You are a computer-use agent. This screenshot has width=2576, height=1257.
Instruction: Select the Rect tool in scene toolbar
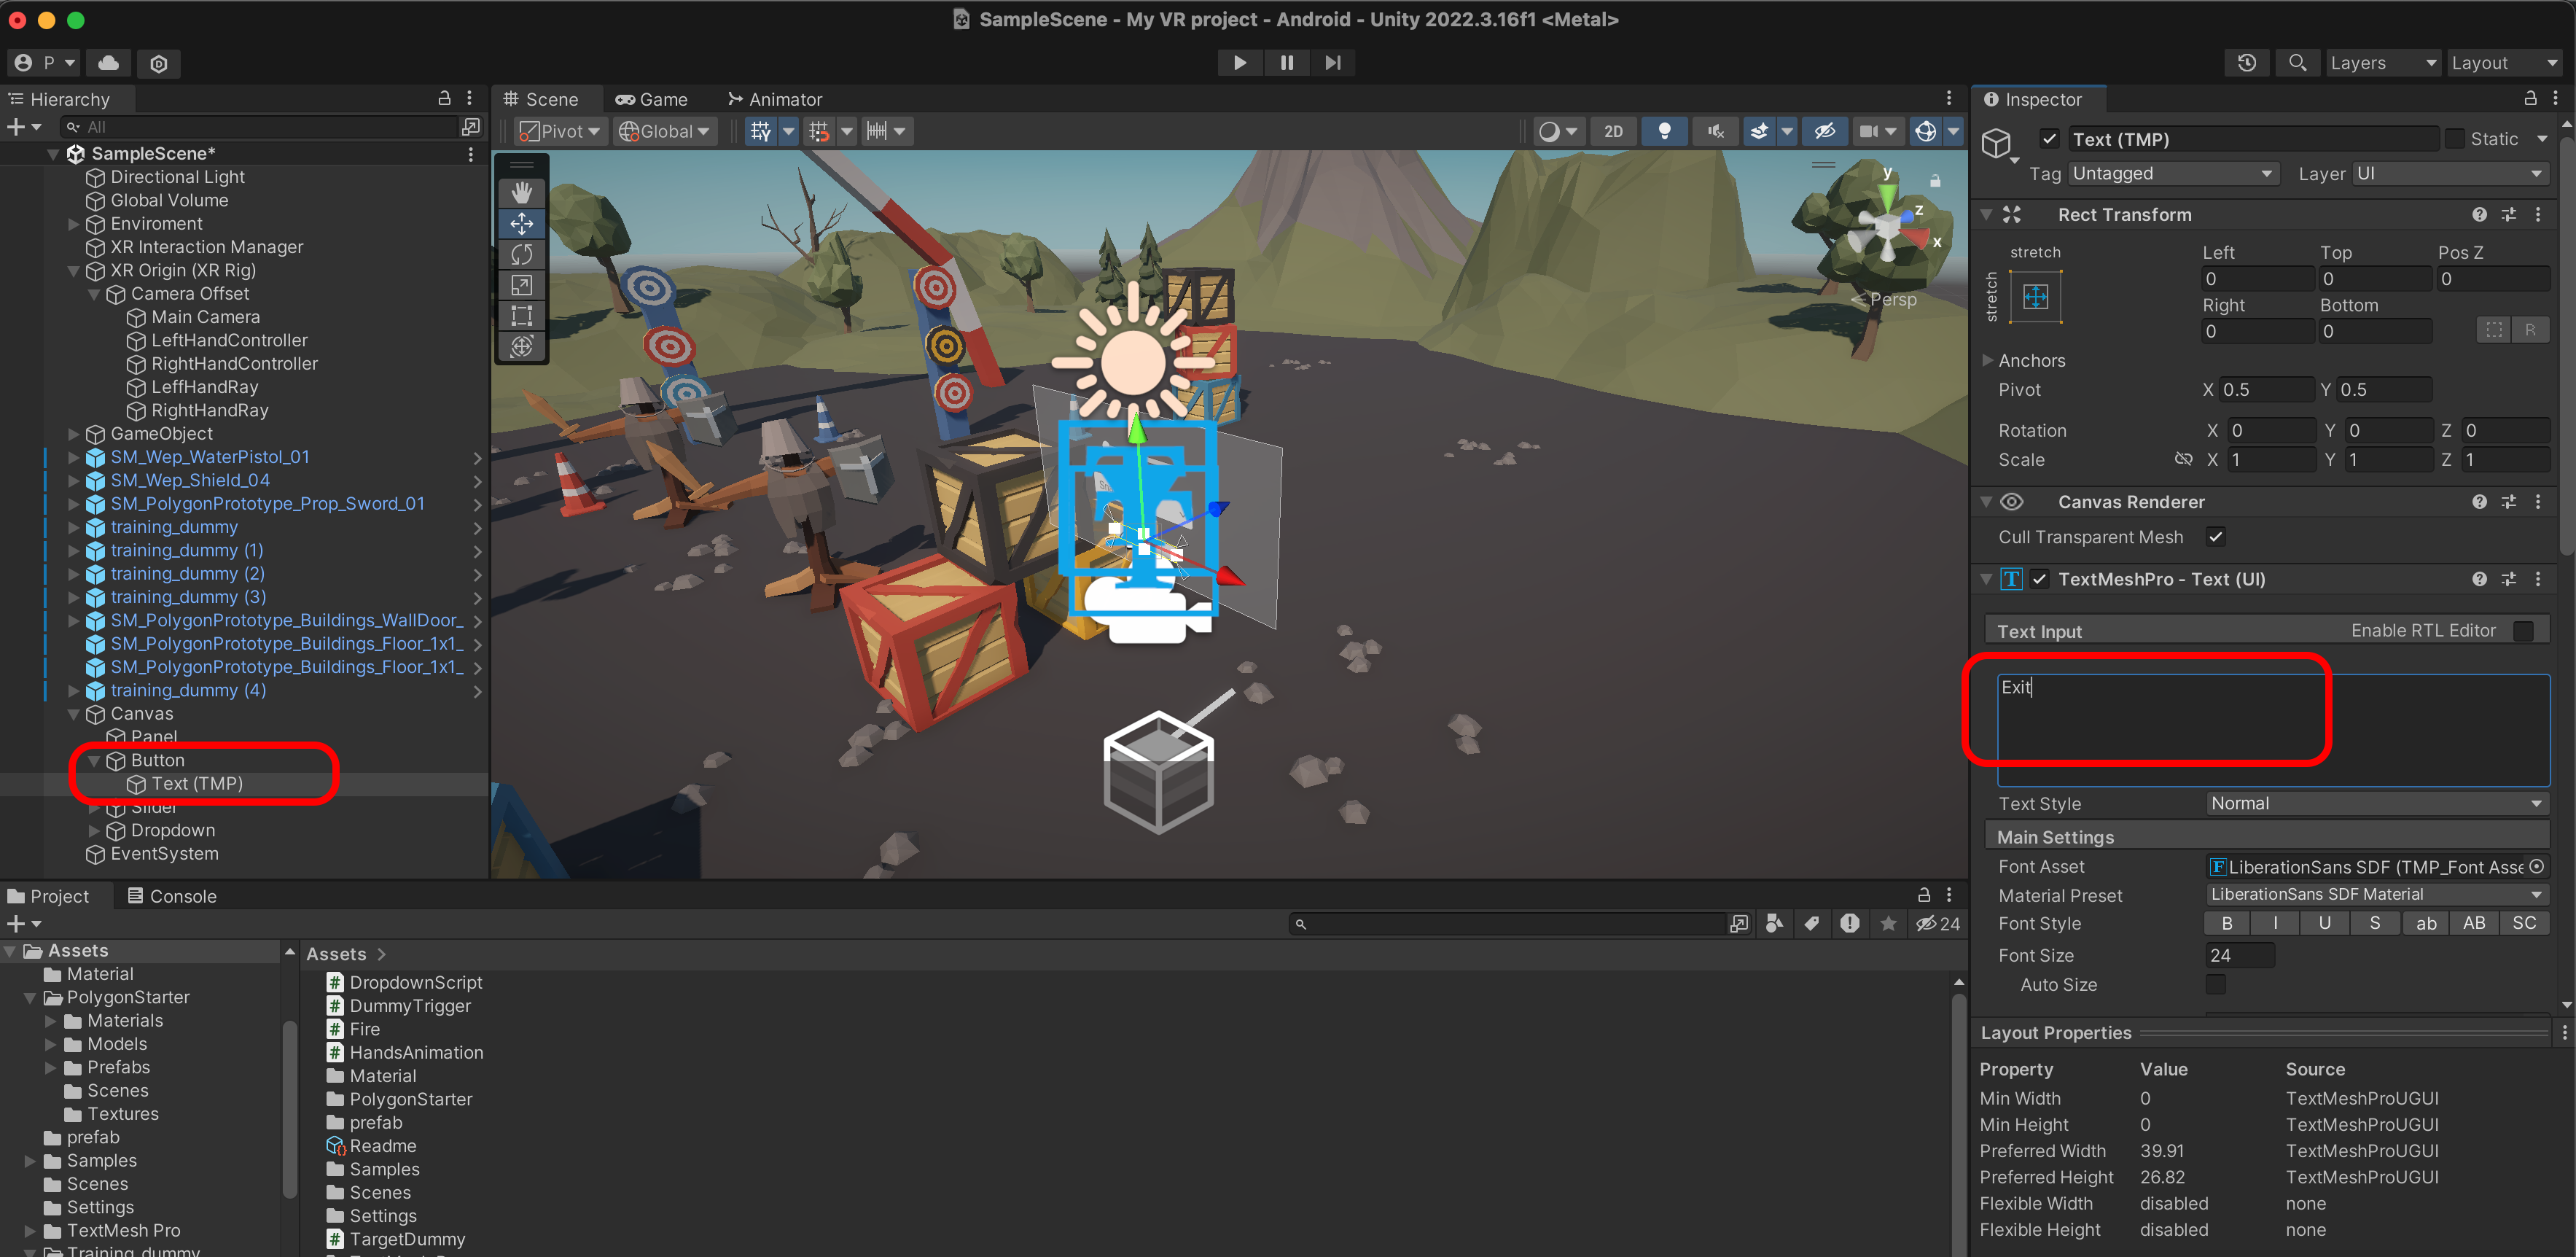click(521, 316)
